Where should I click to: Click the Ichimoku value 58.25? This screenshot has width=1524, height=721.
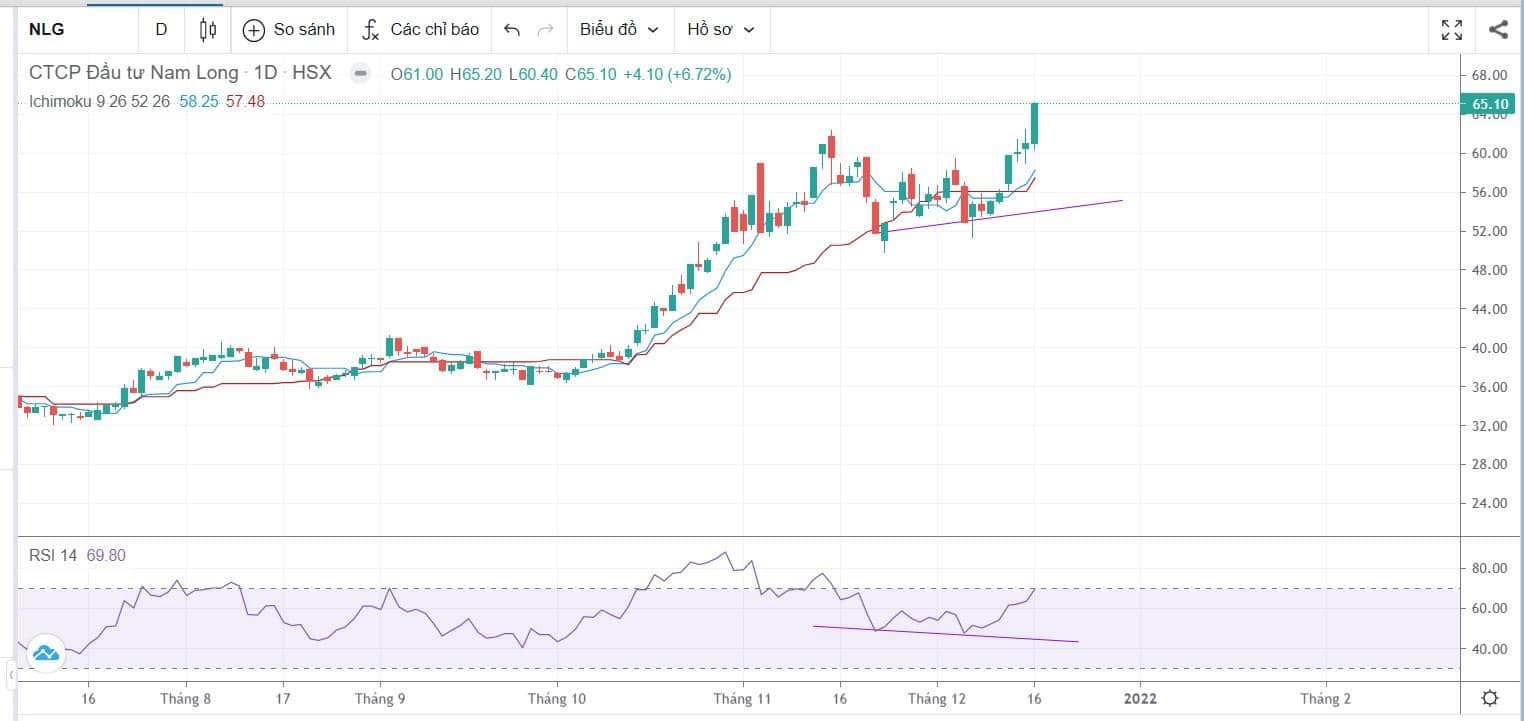pyautogui.click(x=200, y=101)
